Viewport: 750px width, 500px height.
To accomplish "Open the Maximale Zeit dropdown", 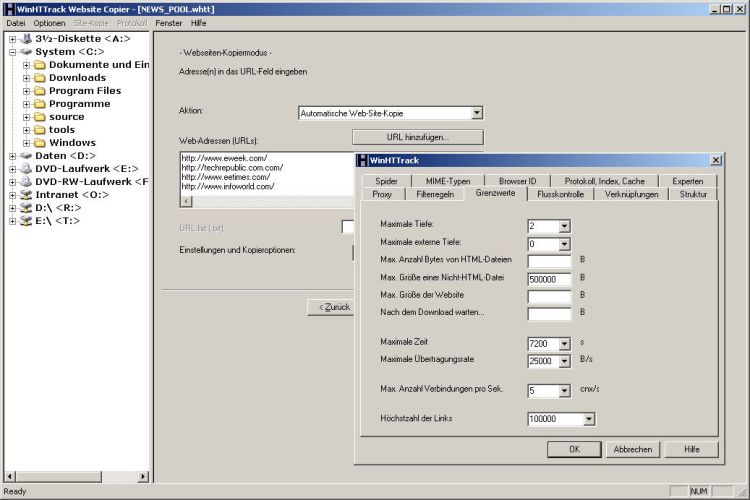I will [564, 344].
